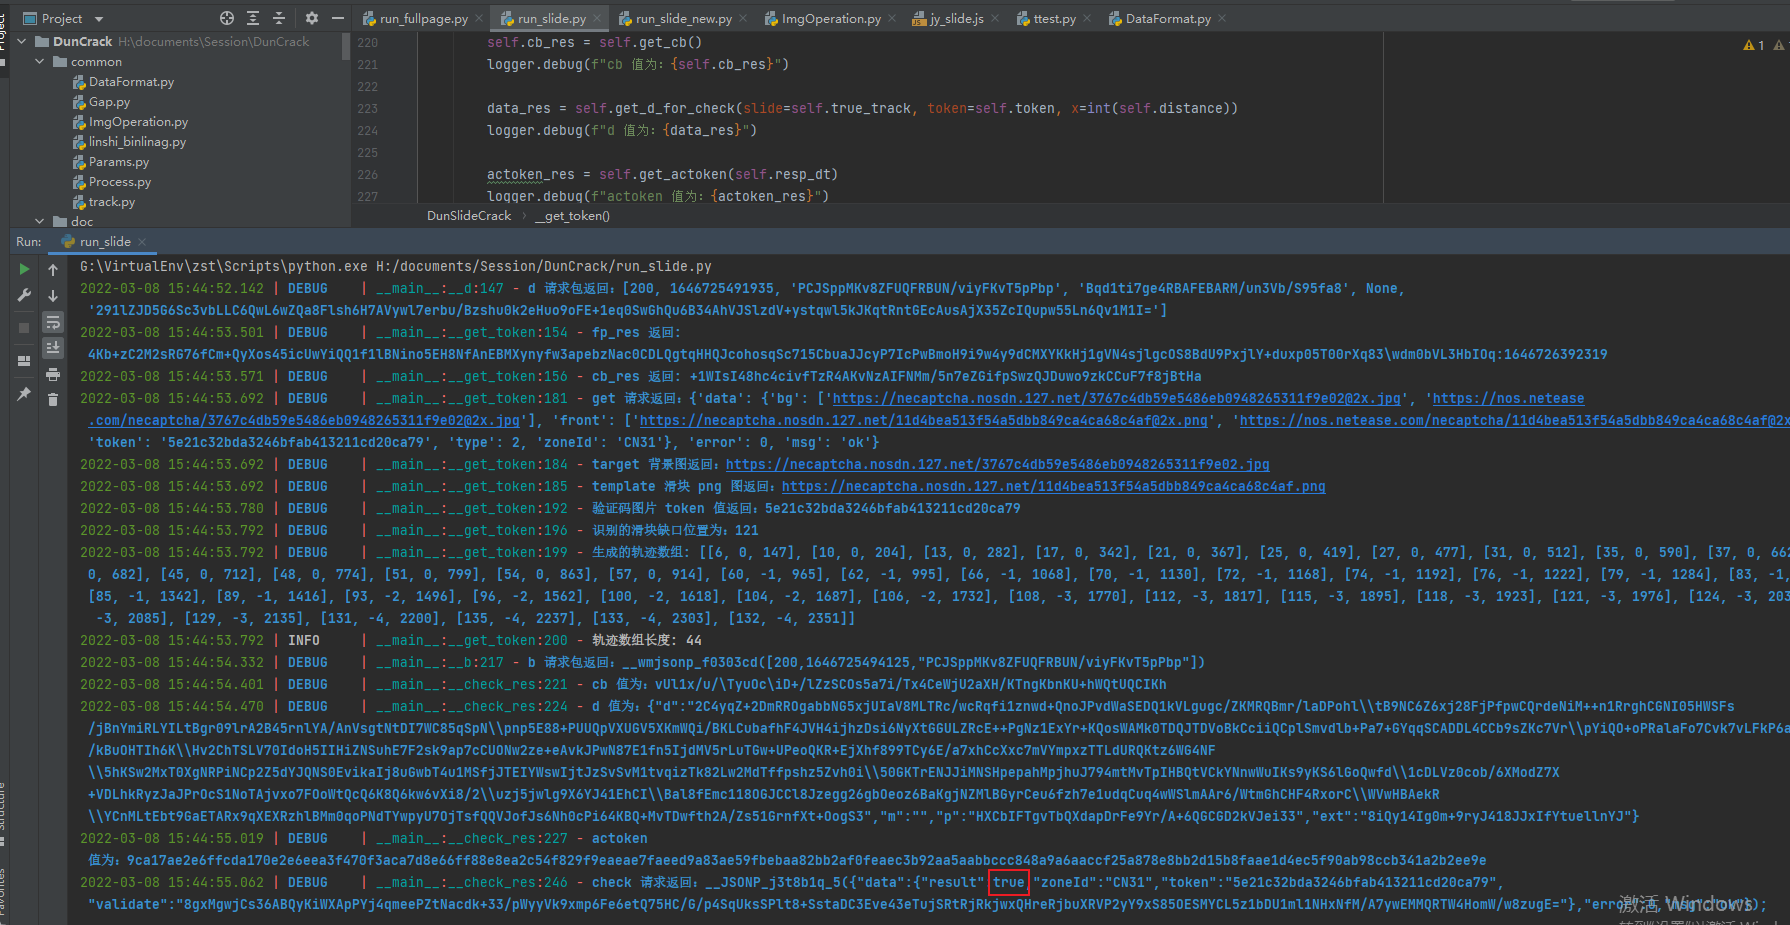The width and height of the screenshot is (1790, 925).
Task: Click Up the Stack Trace arrow
Action: (53, 269)
